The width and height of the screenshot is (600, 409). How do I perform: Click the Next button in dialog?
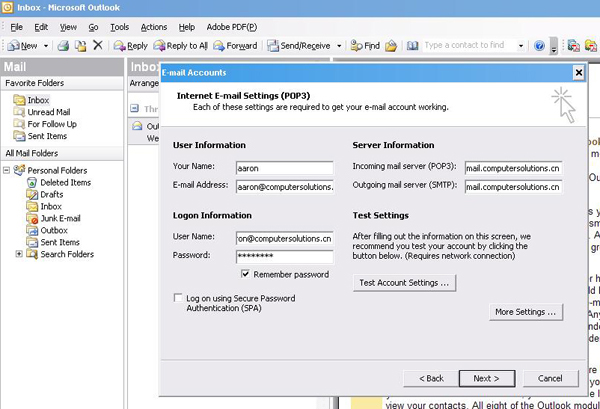coord(487,379)
